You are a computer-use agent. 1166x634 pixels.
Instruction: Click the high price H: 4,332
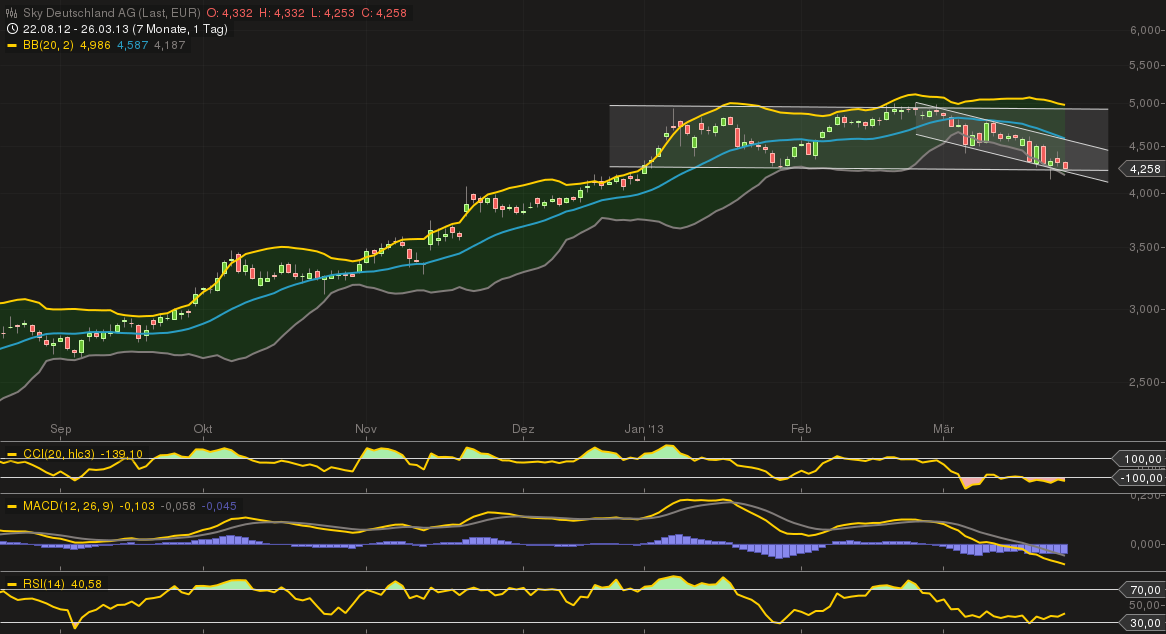(280, 13)
